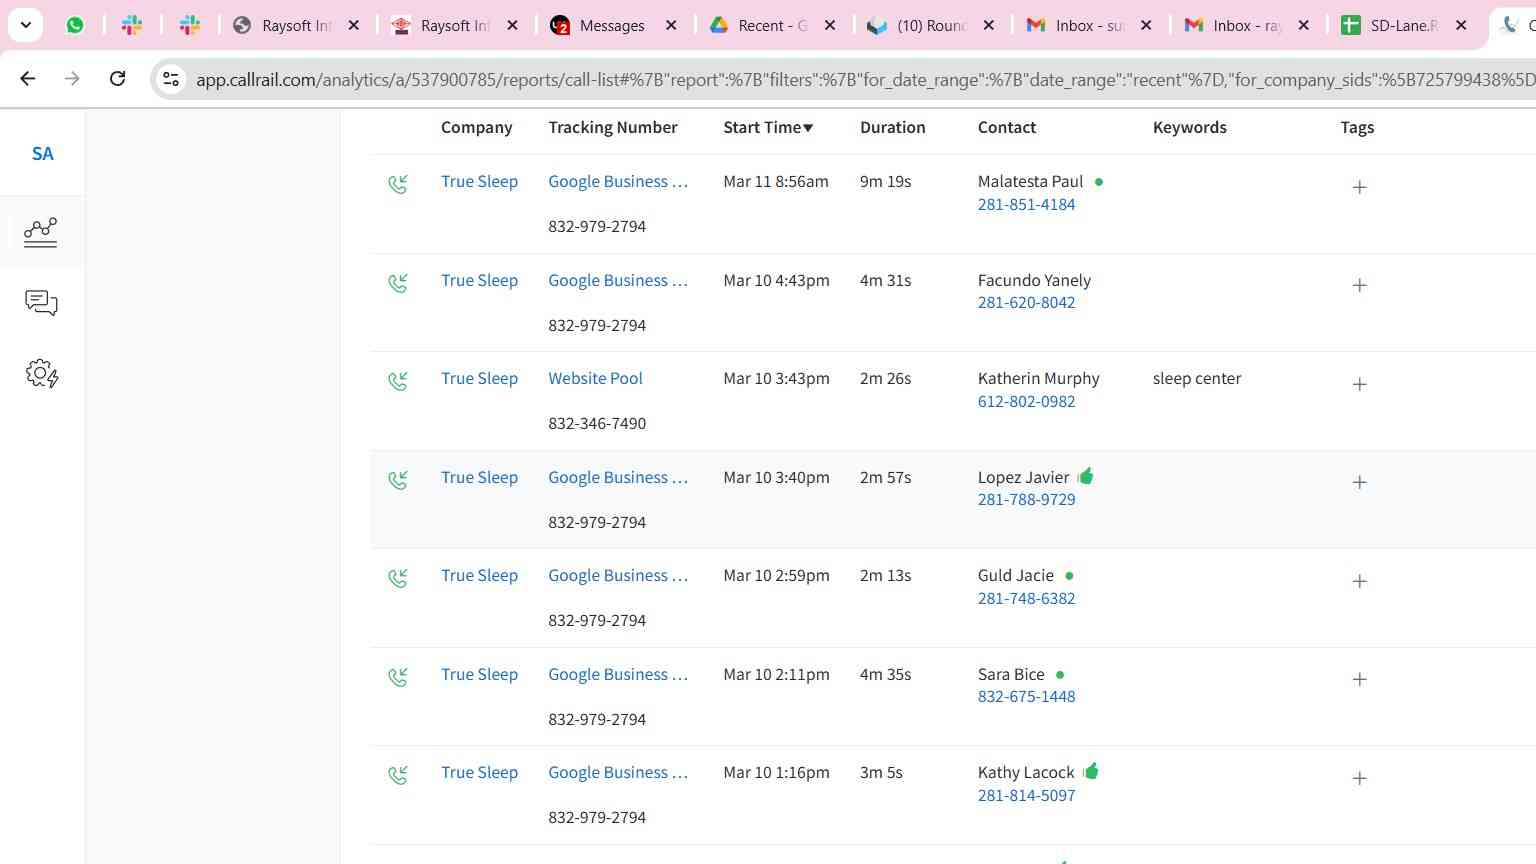Click inbound call icon for Facundo Yanely row
Viewport: 1536px width, 864px height.
coord(398,283)
